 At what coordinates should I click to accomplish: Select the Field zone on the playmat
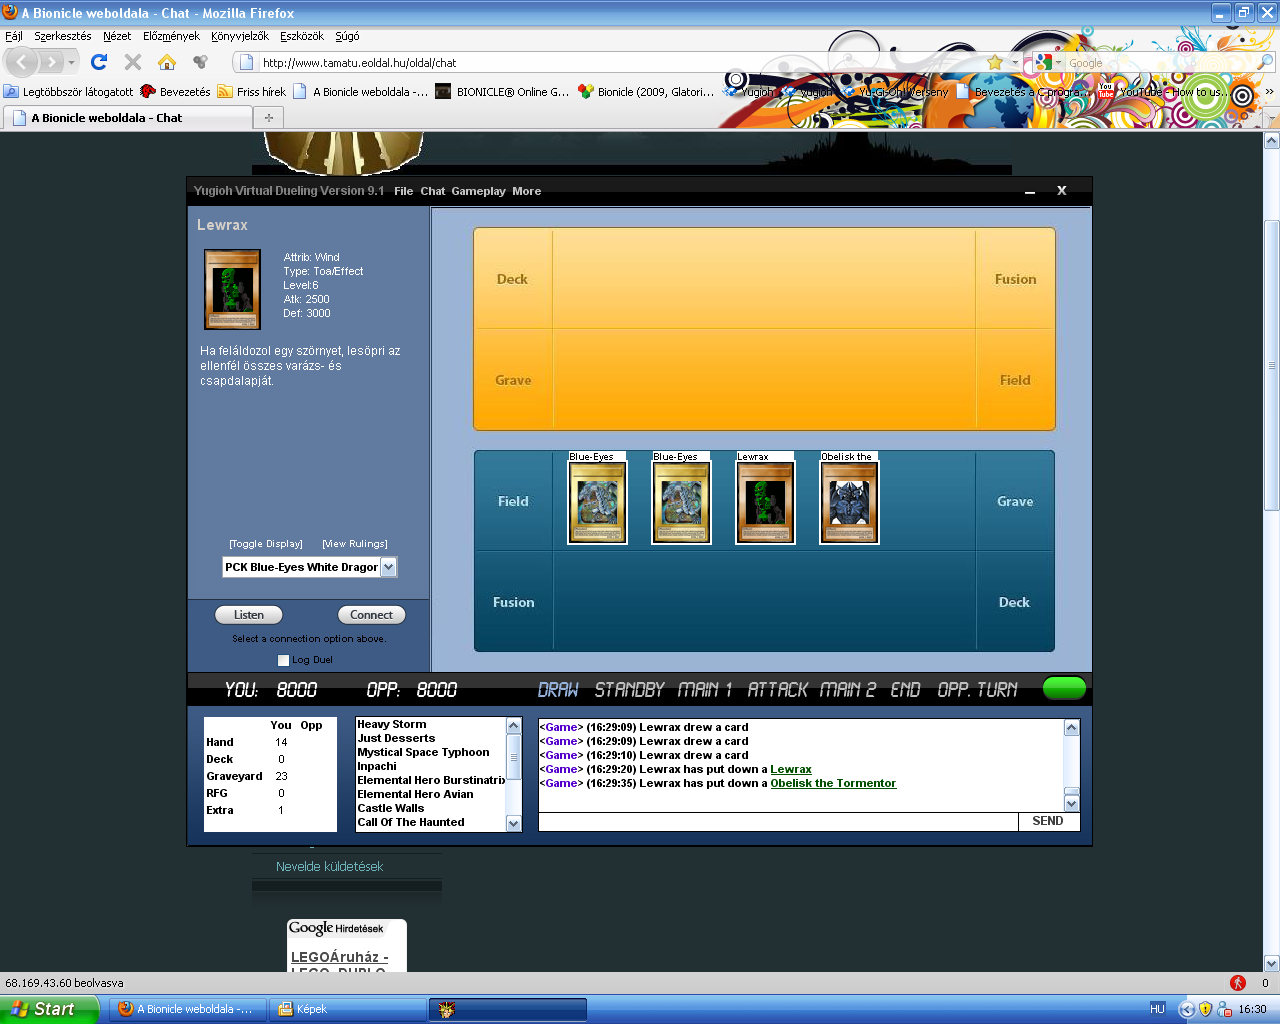[x=513, y=501]
